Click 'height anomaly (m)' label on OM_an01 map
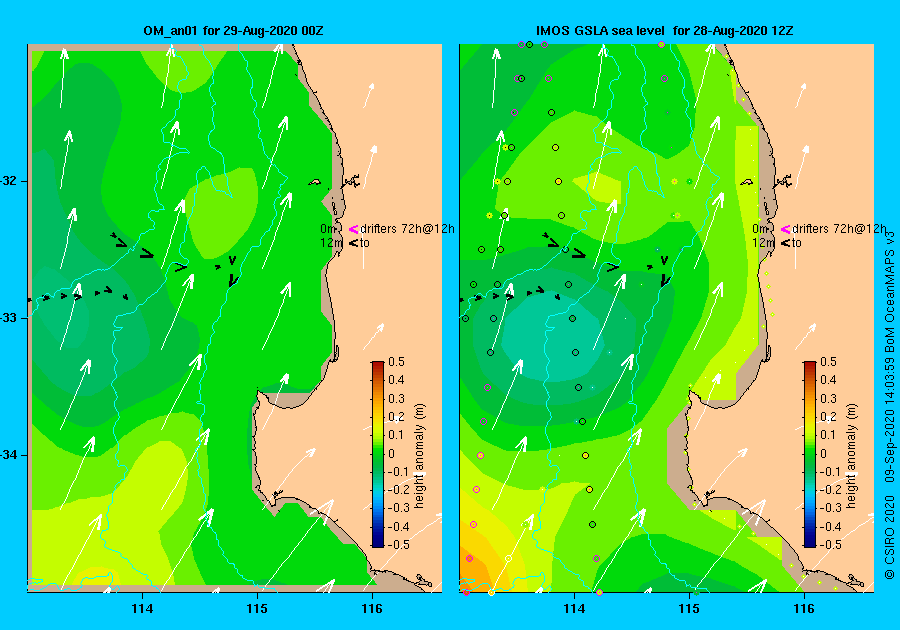 420,456
